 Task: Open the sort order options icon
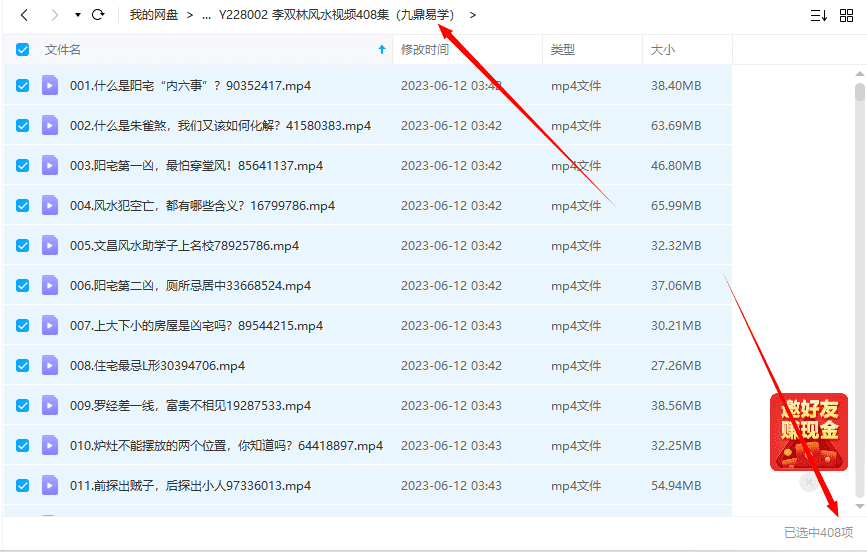[x=818, y=15]
